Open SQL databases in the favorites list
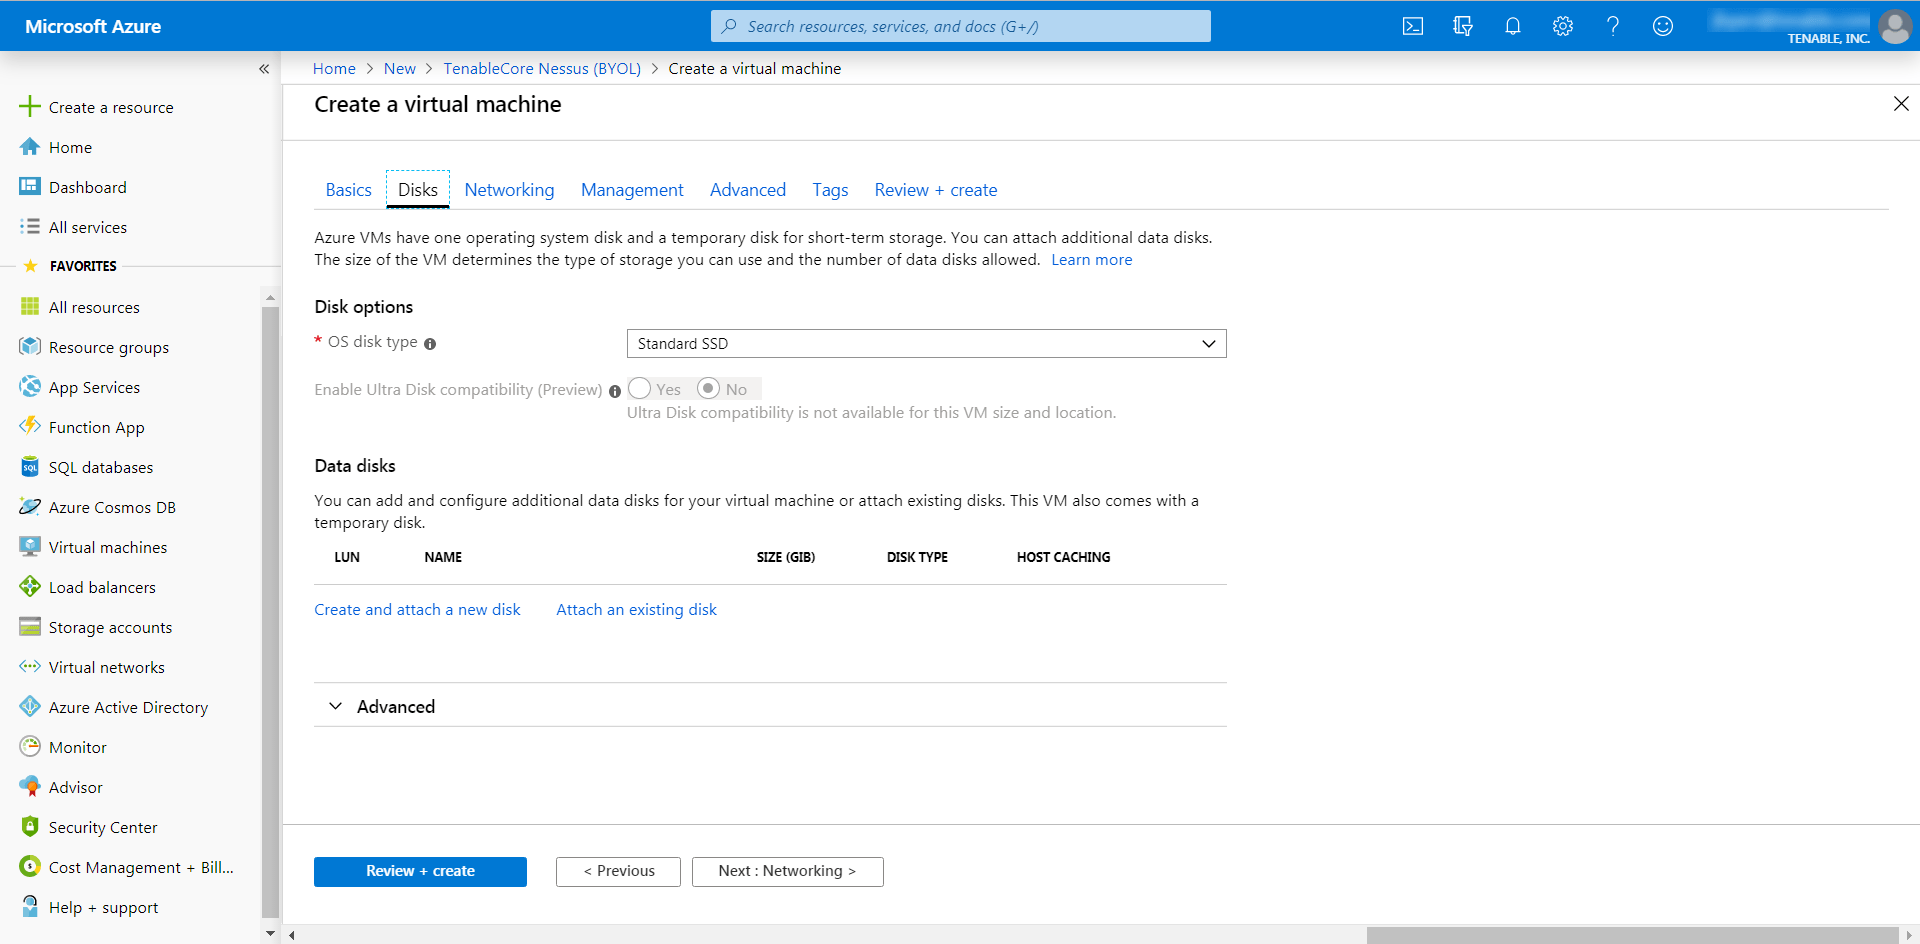The image size is (1920, 944). 101,467
